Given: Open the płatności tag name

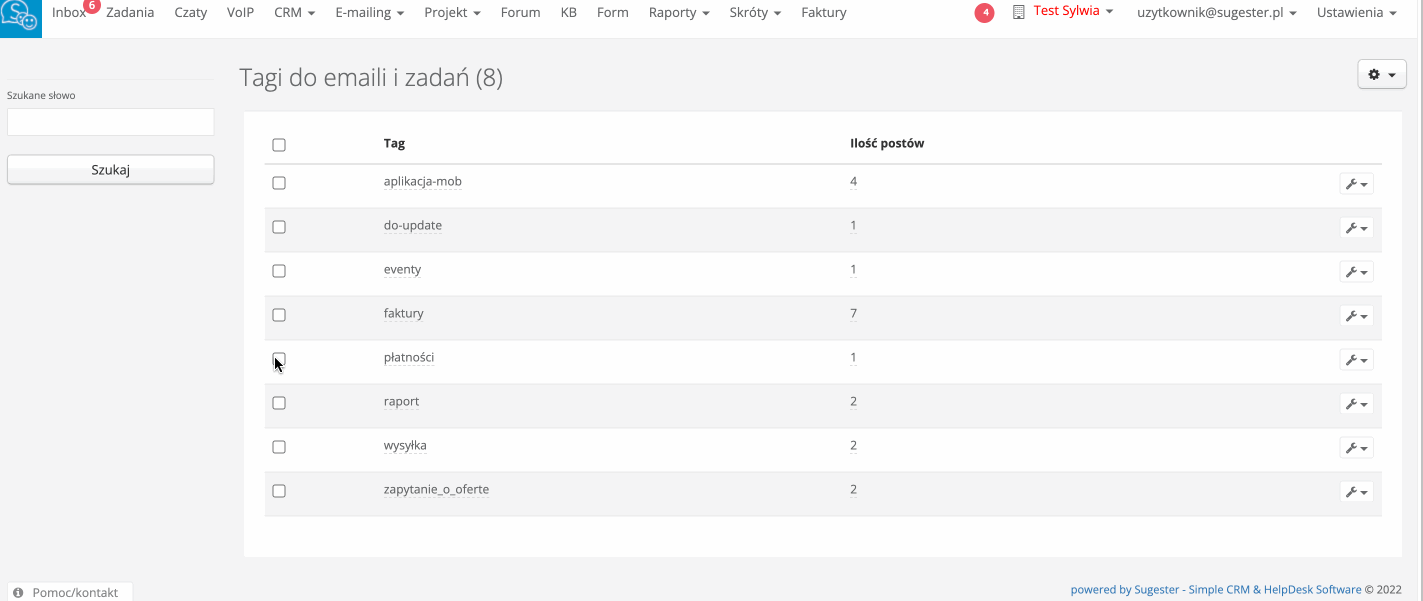Looking at the screenshot, I should [x=409, y=358].
